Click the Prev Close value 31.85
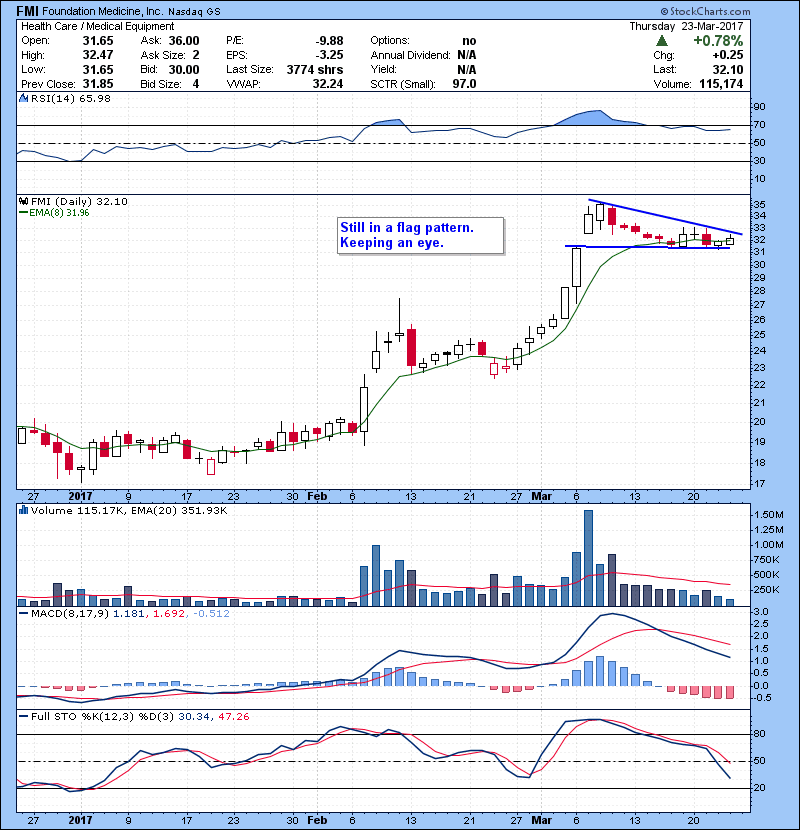The height and width of the screenshot is (830, 800). coord(98,84)
